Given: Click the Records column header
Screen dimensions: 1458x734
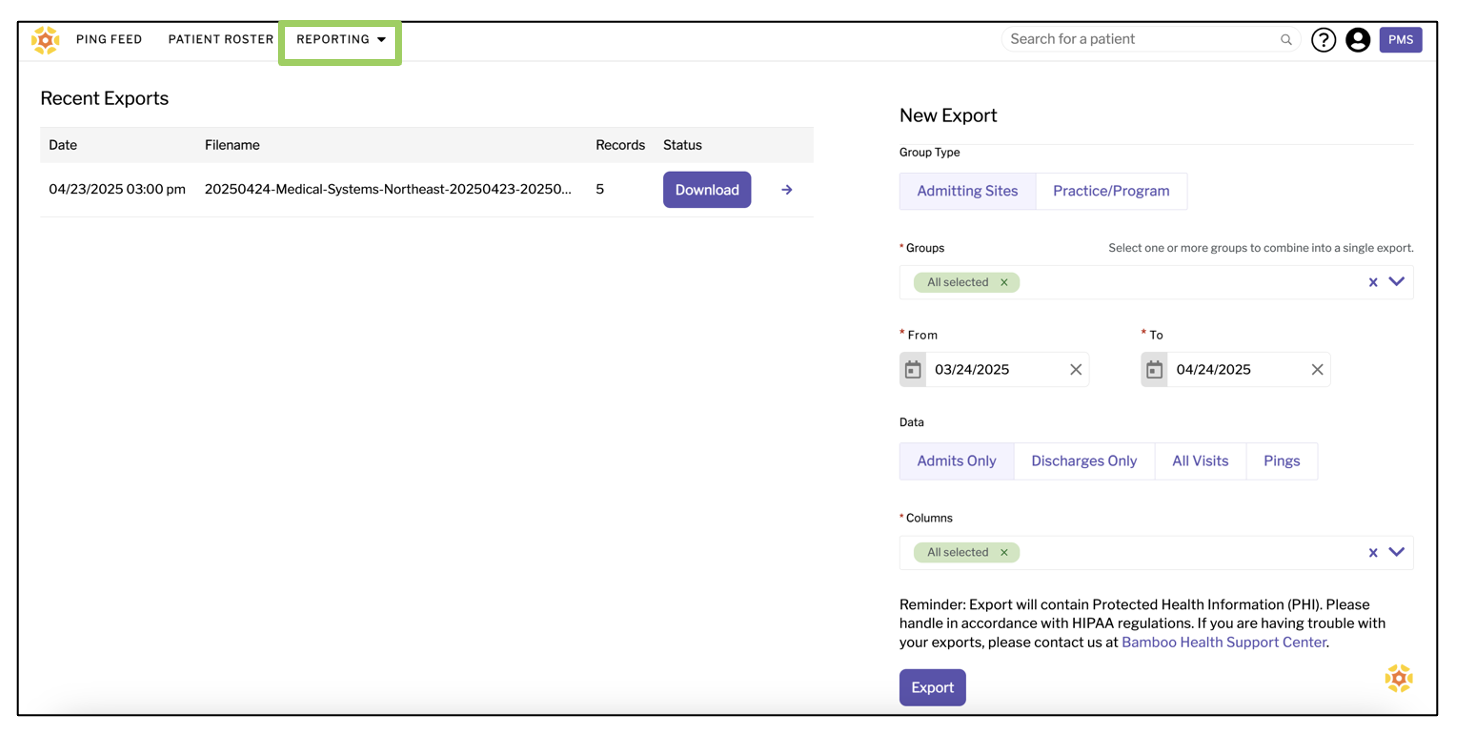Looking at the screenshot, I should (x=620, y=145).
